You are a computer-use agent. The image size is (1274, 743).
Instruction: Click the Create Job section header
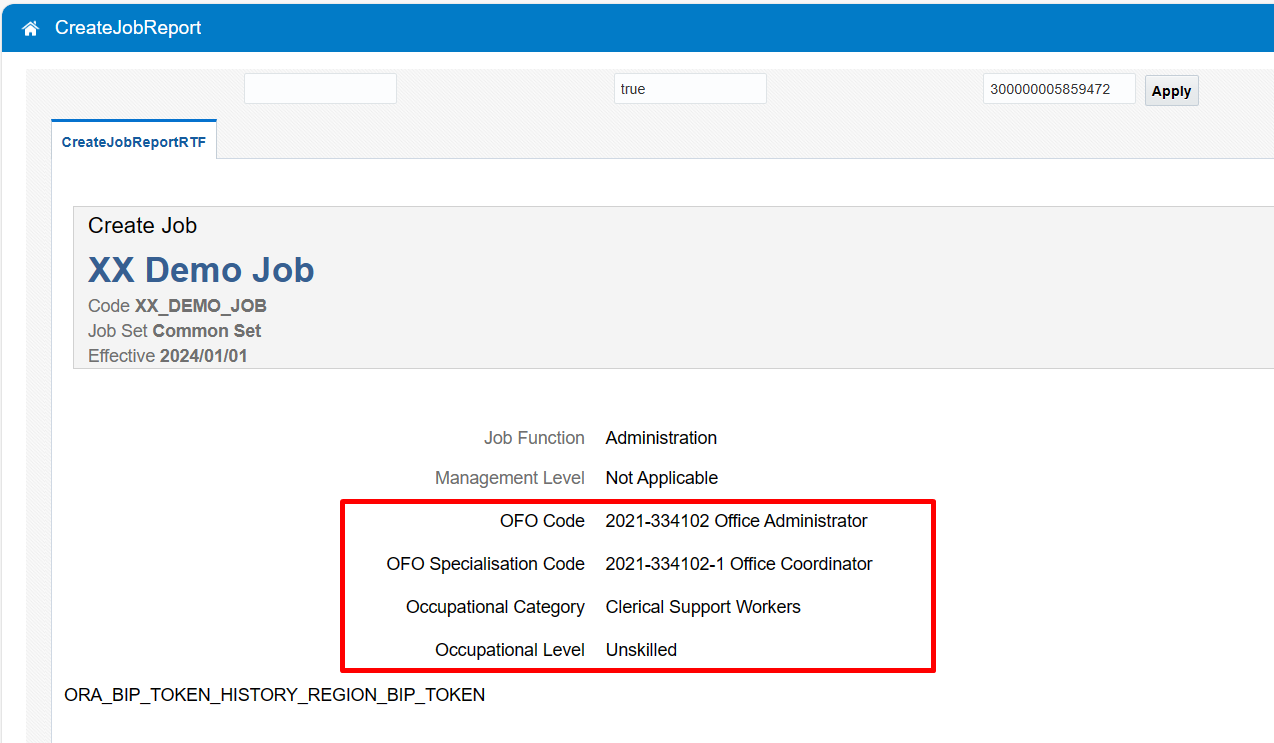coord(142,225)
